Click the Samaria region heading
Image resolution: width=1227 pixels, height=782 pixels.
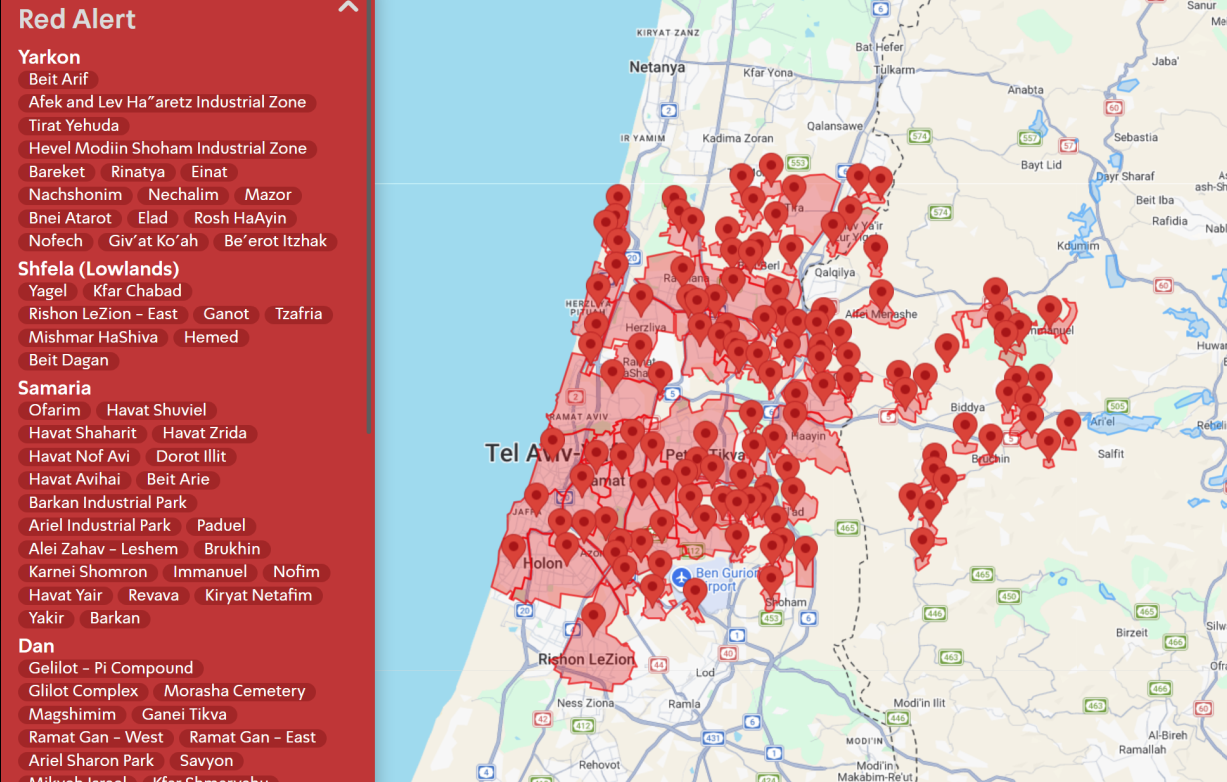tap(54, 388)
